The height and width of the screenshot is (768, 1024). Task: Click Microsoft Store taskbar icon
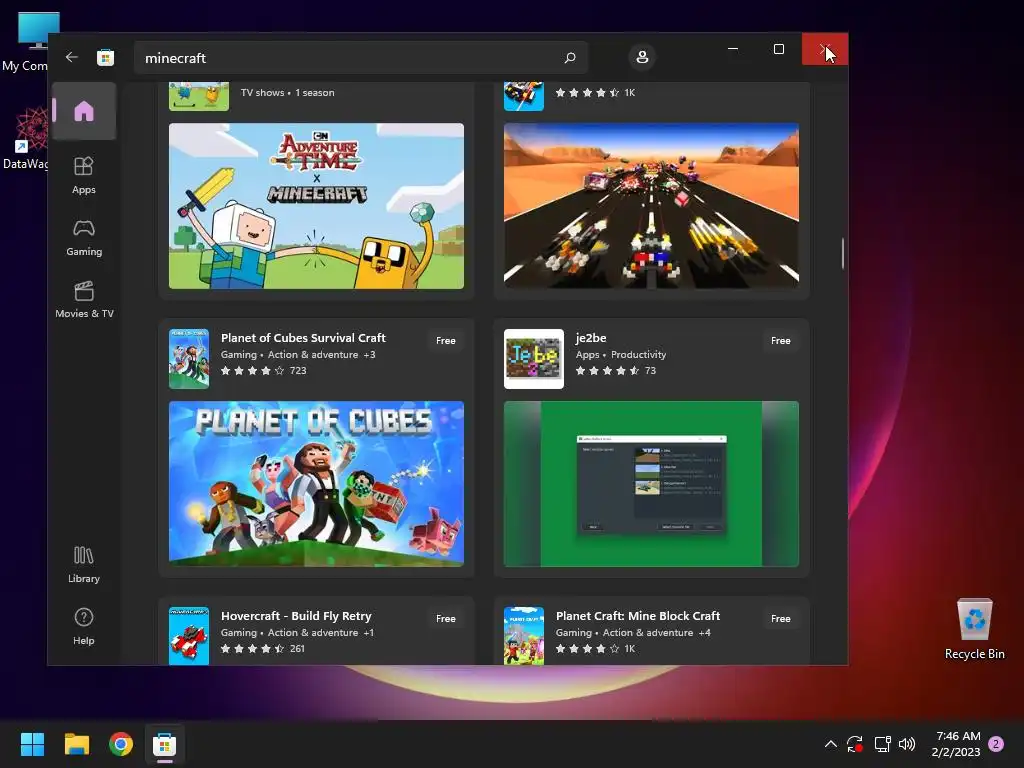coord(165,744)
